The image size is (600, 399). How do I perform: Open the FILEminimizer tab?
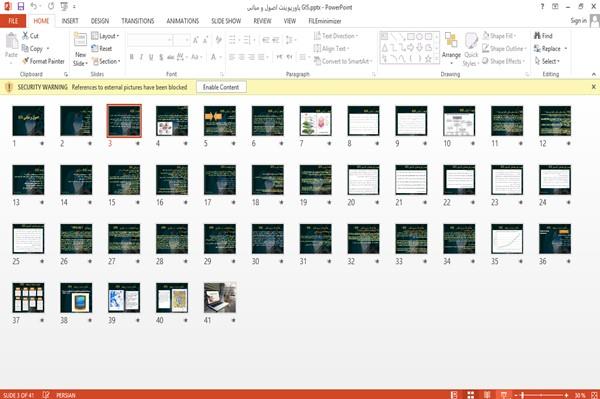point(325,21)
